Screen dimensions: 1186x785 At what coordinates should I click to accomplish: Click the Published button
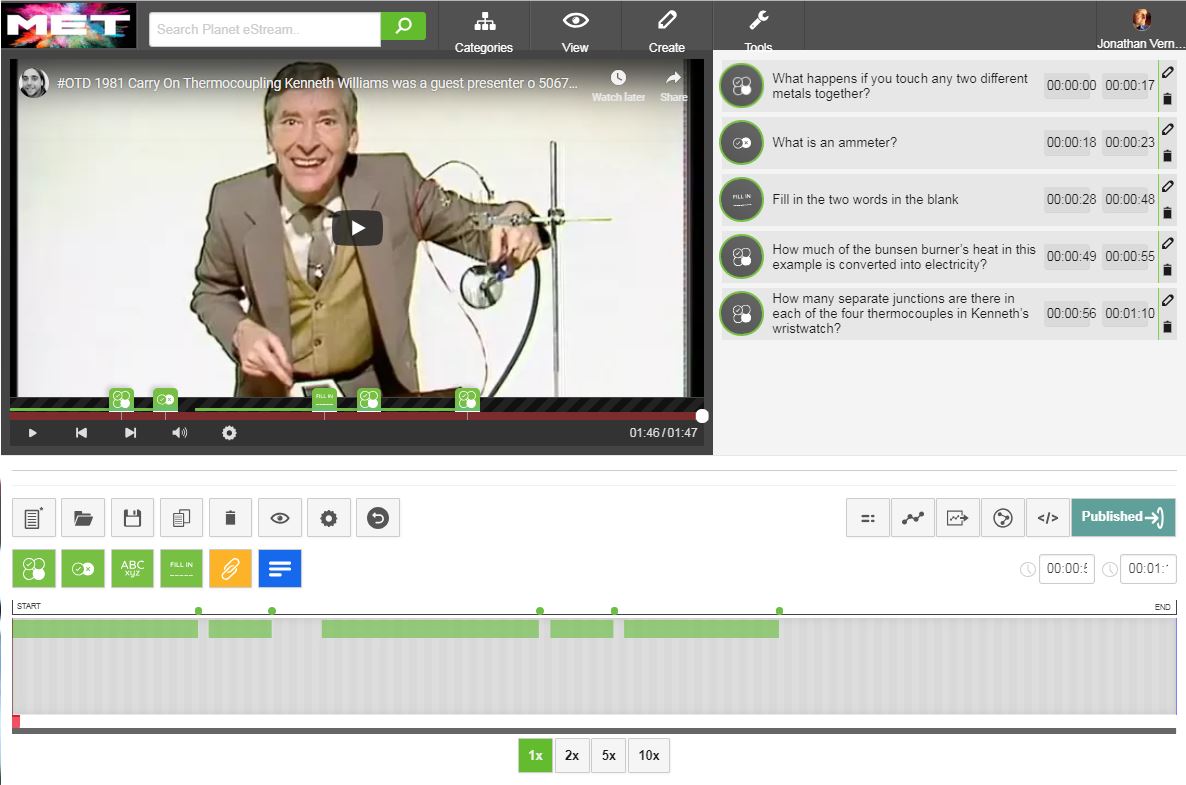1123,517
